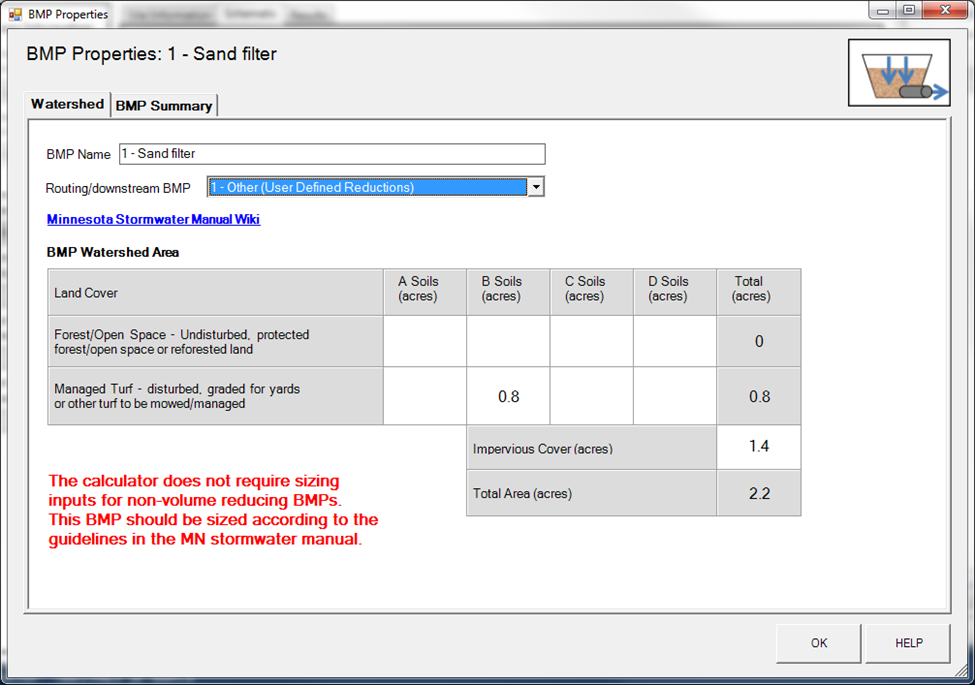Click the BMP Name text field

pyautogui.click(x=331, y=154)
